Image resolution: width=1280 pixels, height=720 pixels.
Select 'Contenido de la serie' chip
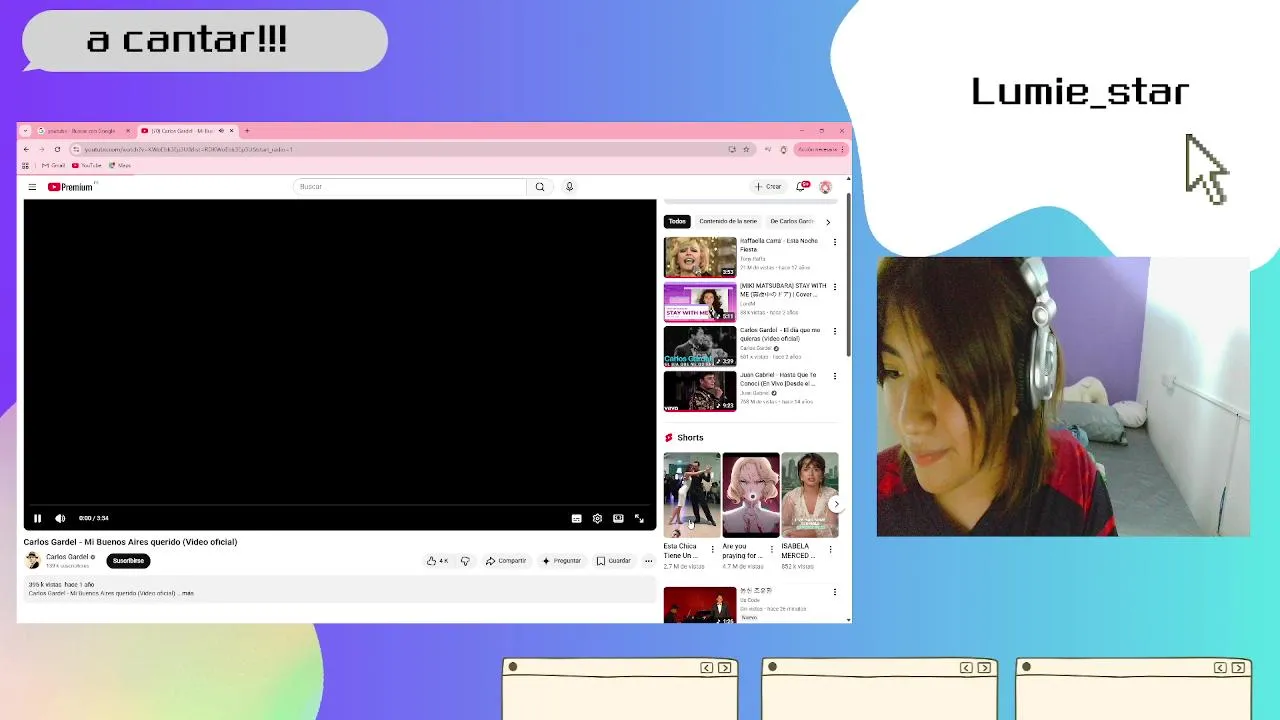728,221
